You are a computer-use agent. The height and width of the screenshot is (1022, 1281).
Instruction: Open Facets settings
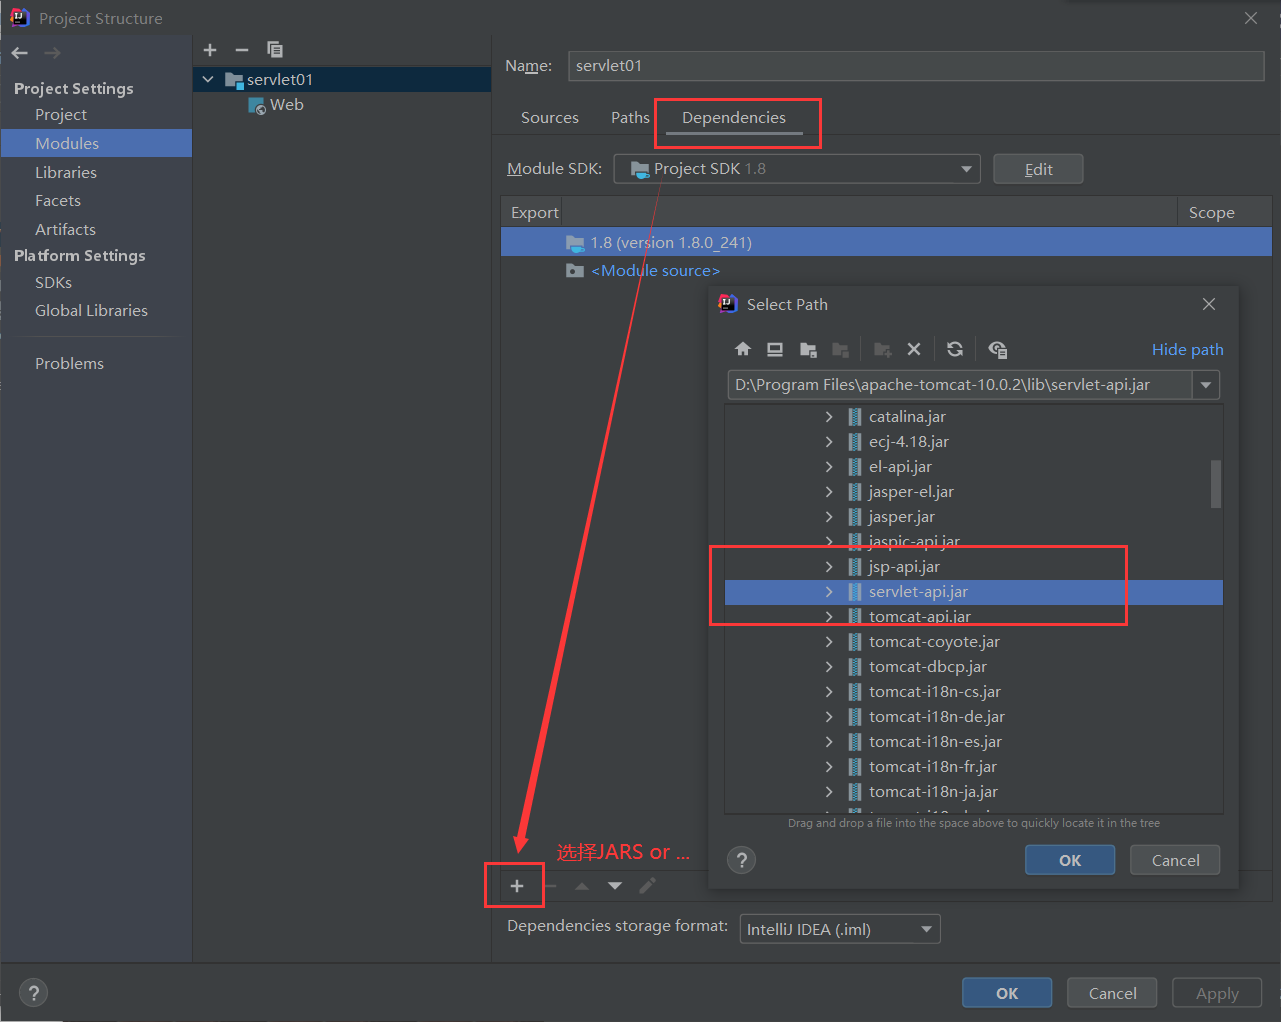(58, 201)
